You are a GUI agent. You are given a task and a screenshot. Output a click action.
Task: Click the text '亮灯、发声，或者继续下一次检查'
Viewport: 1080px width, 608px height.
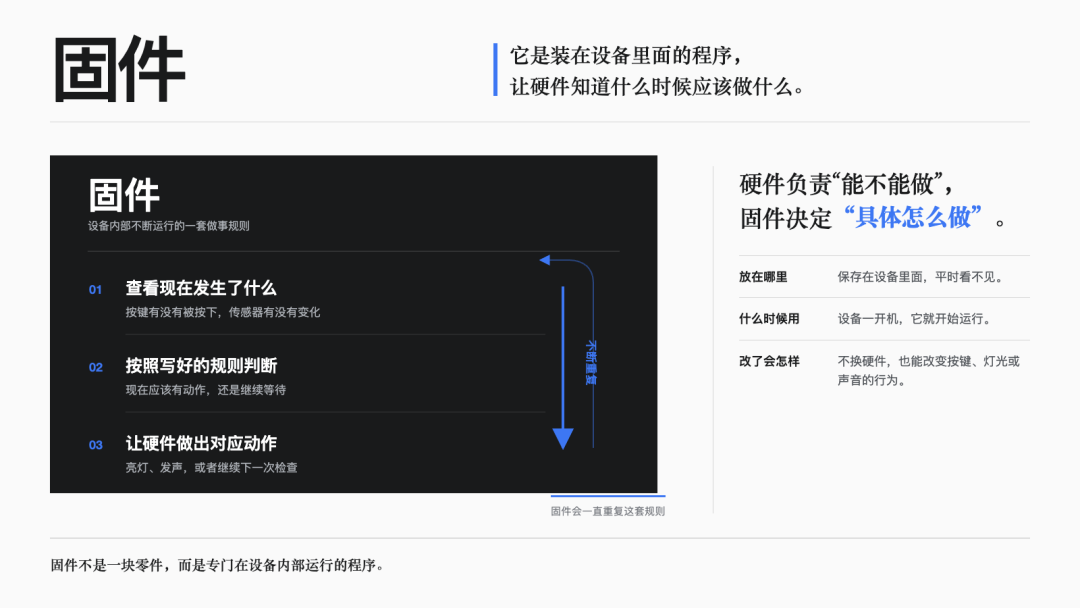211,468
